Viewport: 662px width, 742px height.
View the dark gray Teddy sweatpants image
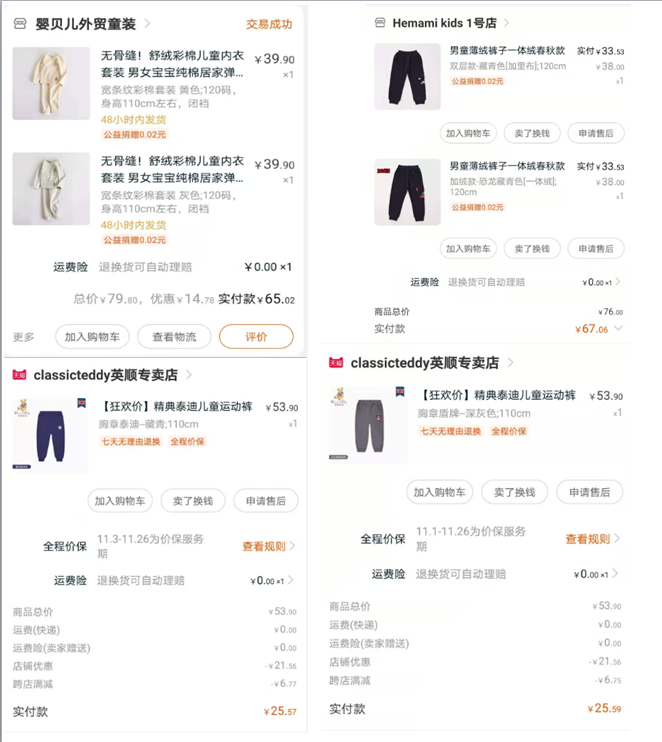pos(368,424)
